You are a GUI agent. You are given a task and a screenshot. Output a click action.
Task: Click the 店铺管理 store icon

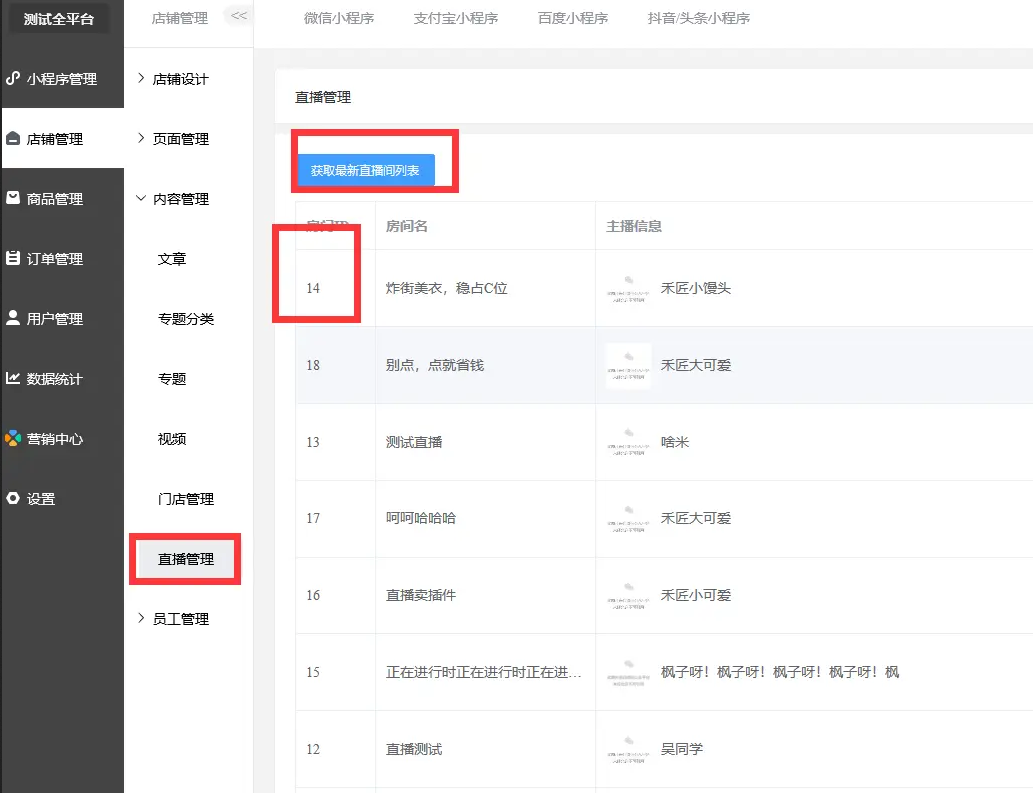tap(13, 139)
